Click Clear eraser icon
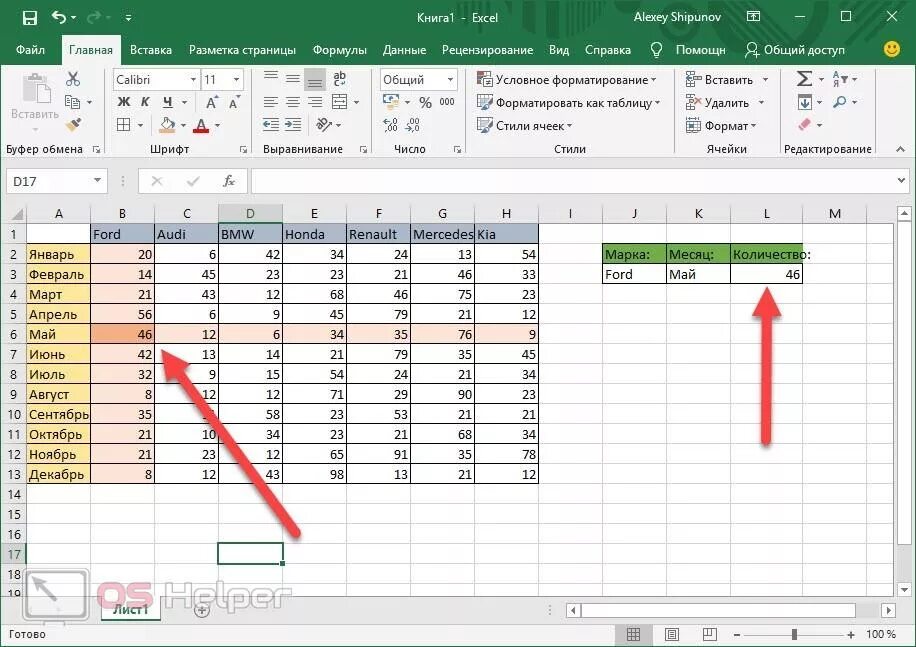This screenshot has height=647, width=916. (x=804, y=125)
